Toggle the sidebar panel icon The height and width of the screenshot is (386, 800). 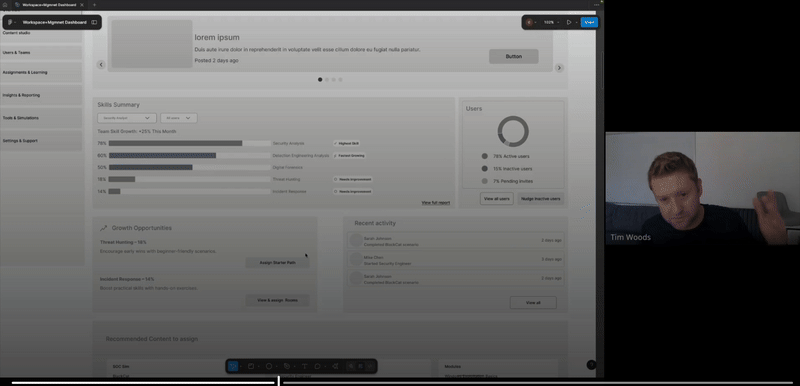(94, 22)
